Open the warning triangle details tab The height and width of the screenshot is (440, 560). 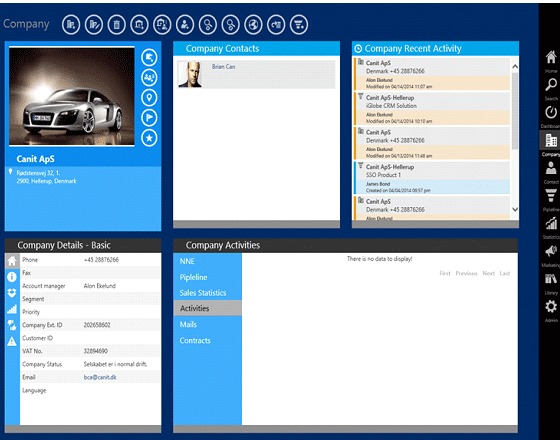tap(12, 341)
